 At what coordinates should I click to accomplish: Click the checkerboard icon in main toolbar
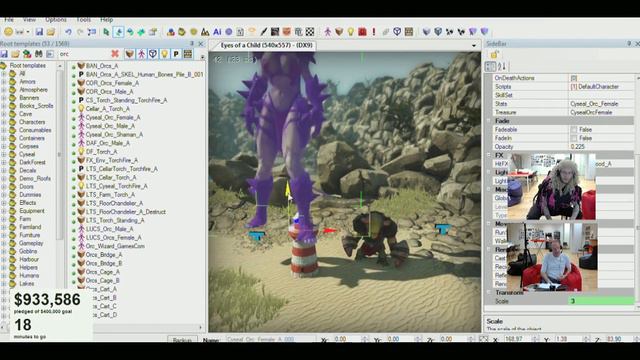310,32
